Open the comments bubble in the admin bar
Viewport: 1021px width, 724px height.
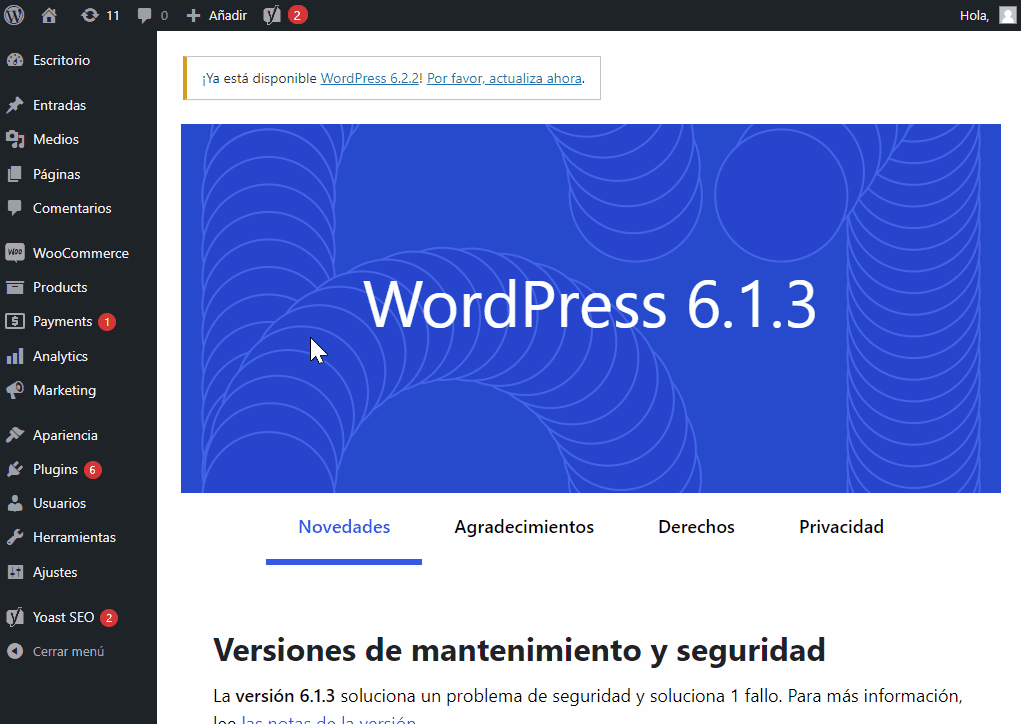tap(144, 16)
